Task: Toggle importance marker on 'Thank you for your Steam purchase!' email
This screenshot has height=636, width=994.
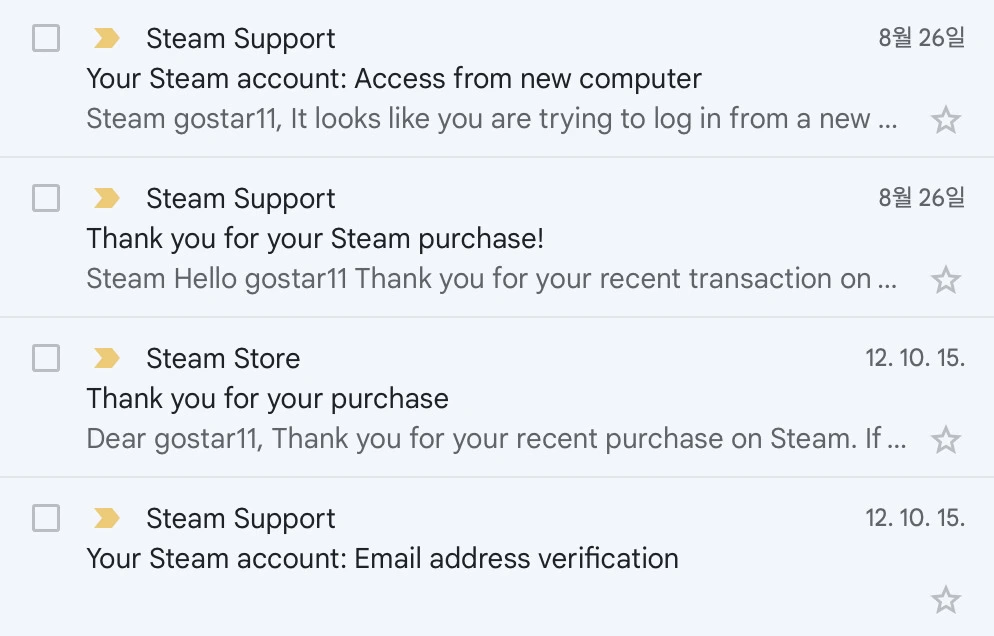Action: tap(106, 199)
